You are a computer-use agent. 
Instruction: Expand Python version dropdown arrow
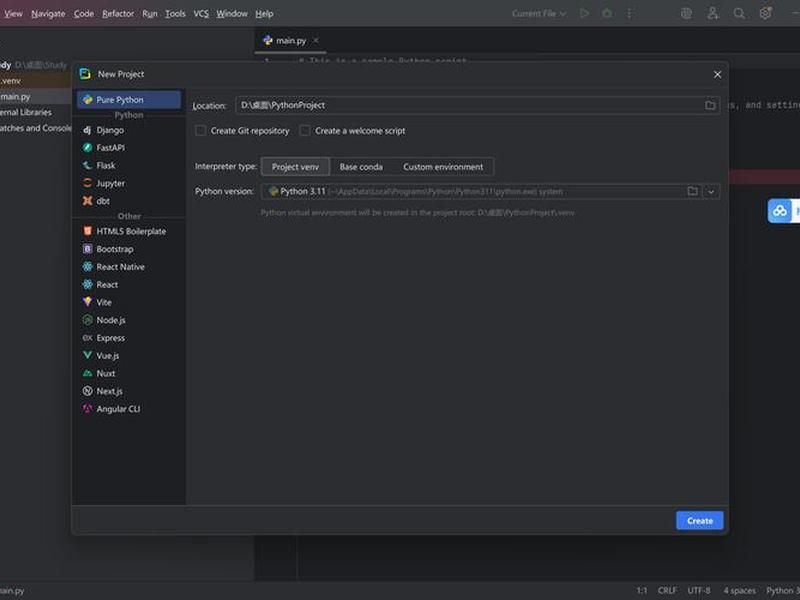(x=711, y=192)
